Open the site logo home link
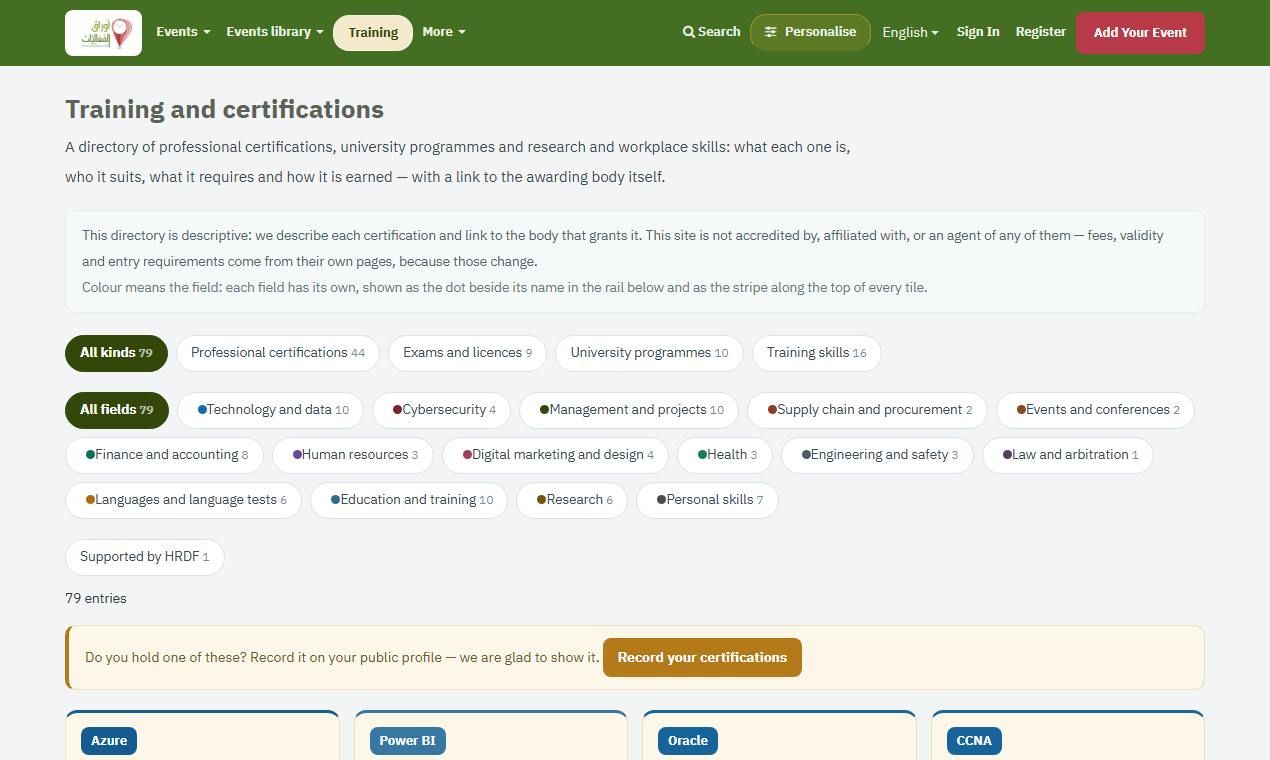The width and height of the screenshot is (1270, 760). pos(103,33)
